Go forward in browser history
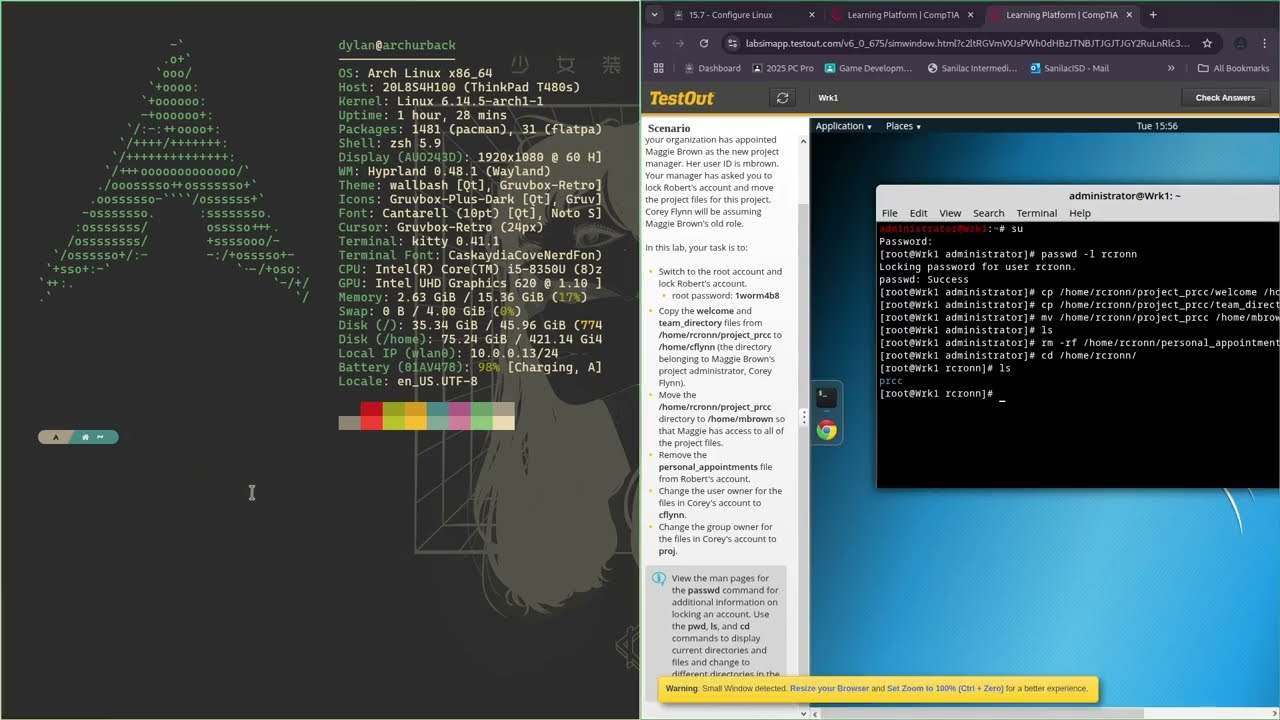The width and height of the screenshot is (1280, 720). 680,43
